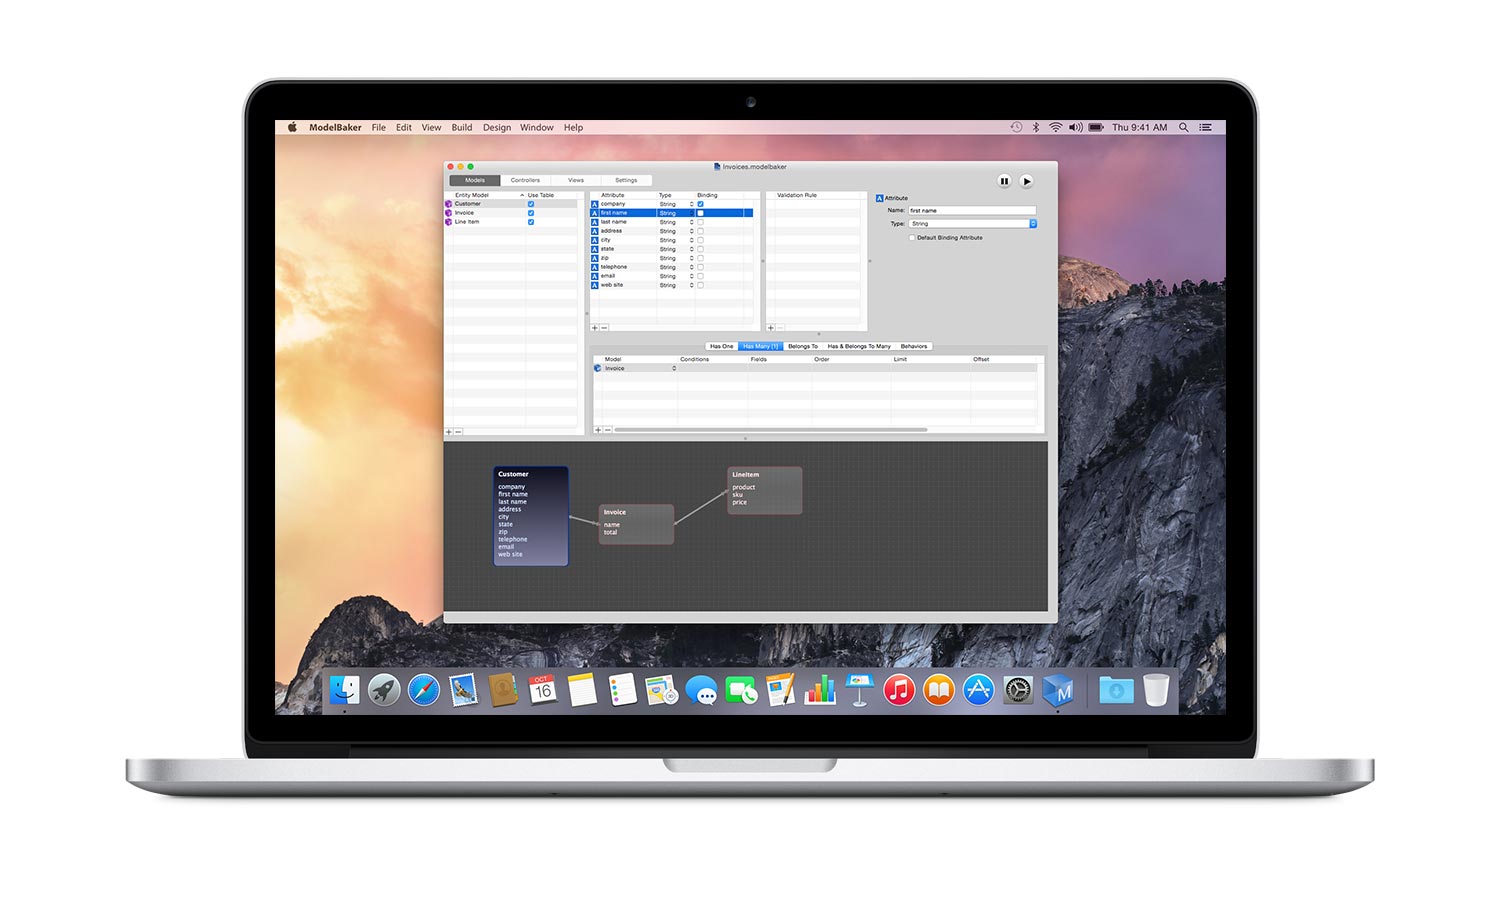Select the Belongs To relationship tab

(802, 346)
